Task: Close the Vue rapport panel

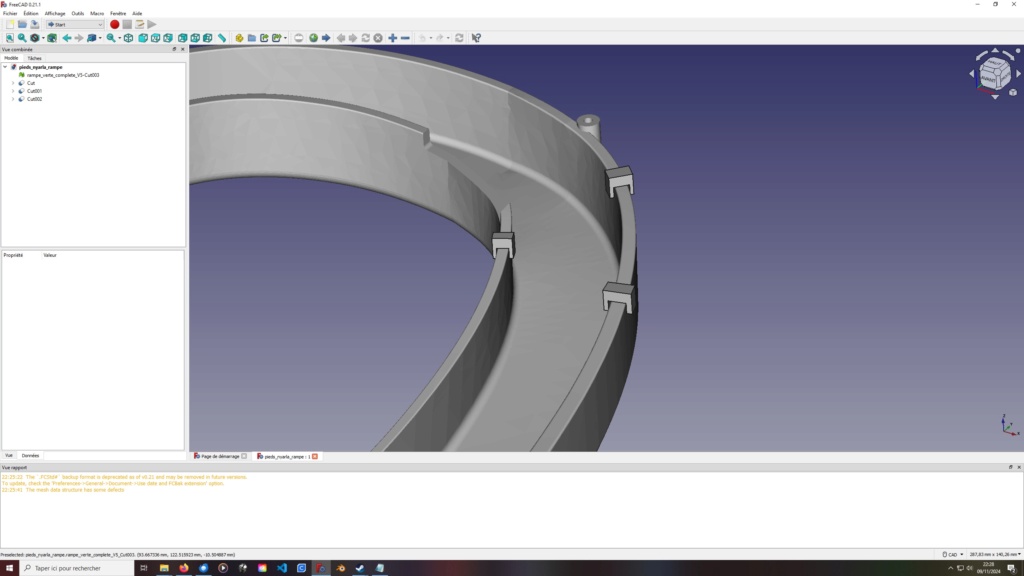Action: click(1019, 468)
